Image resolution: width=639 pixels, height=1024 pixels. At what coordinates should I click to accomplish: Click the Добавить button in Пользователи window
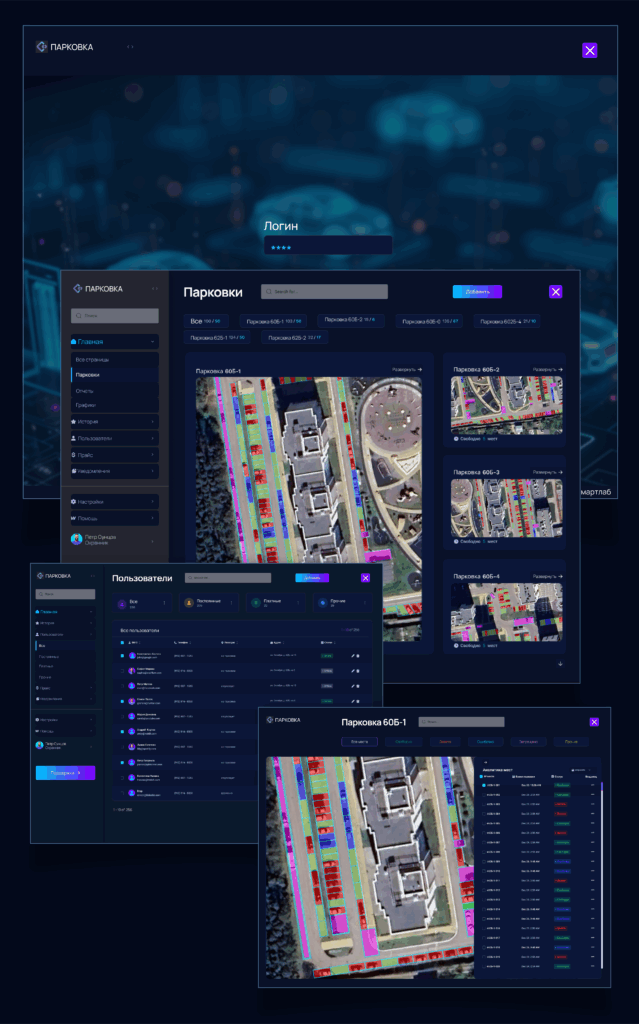[312, 578]
